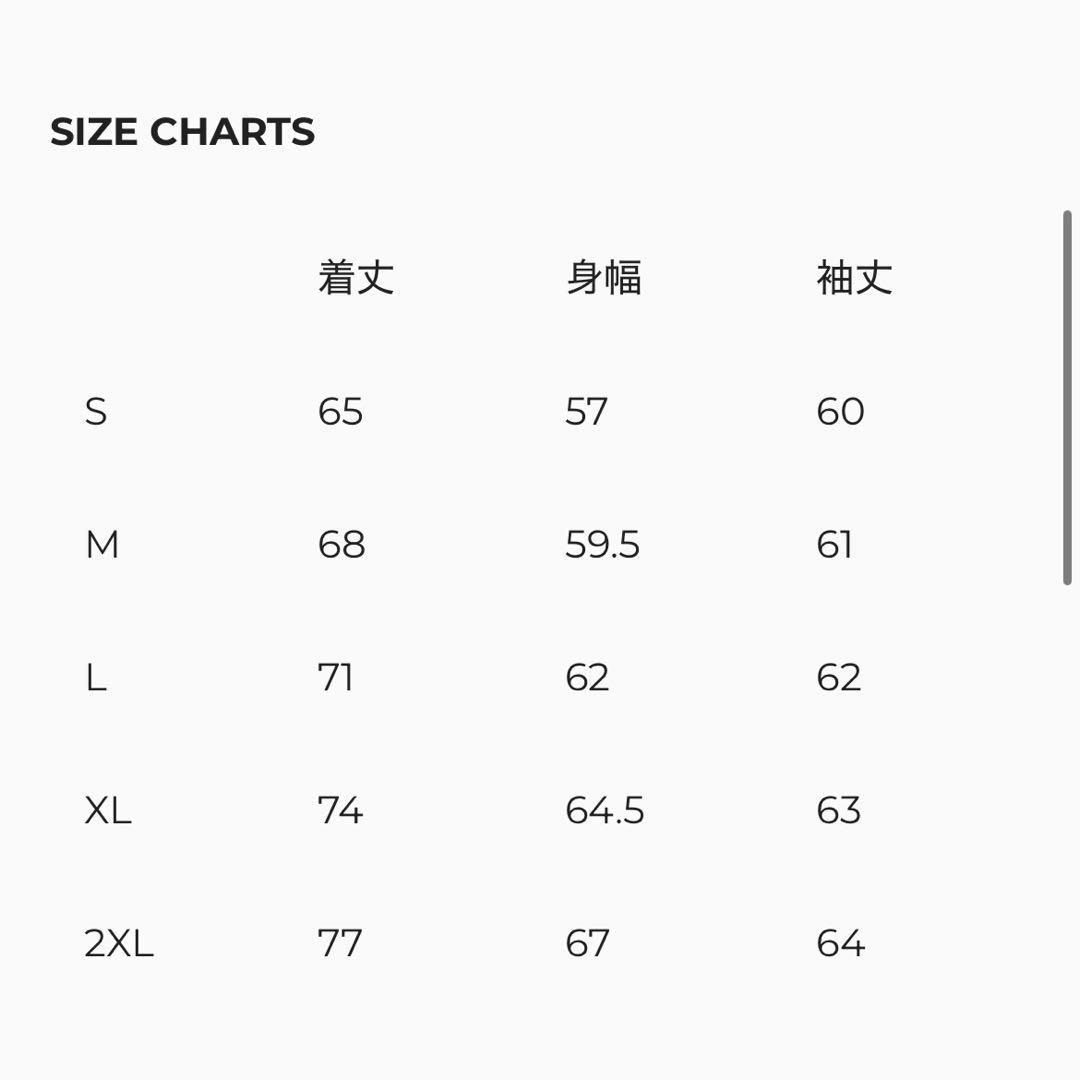
Task: Click the 60 sleeve value for S
Action: click(x=840, y=411)
